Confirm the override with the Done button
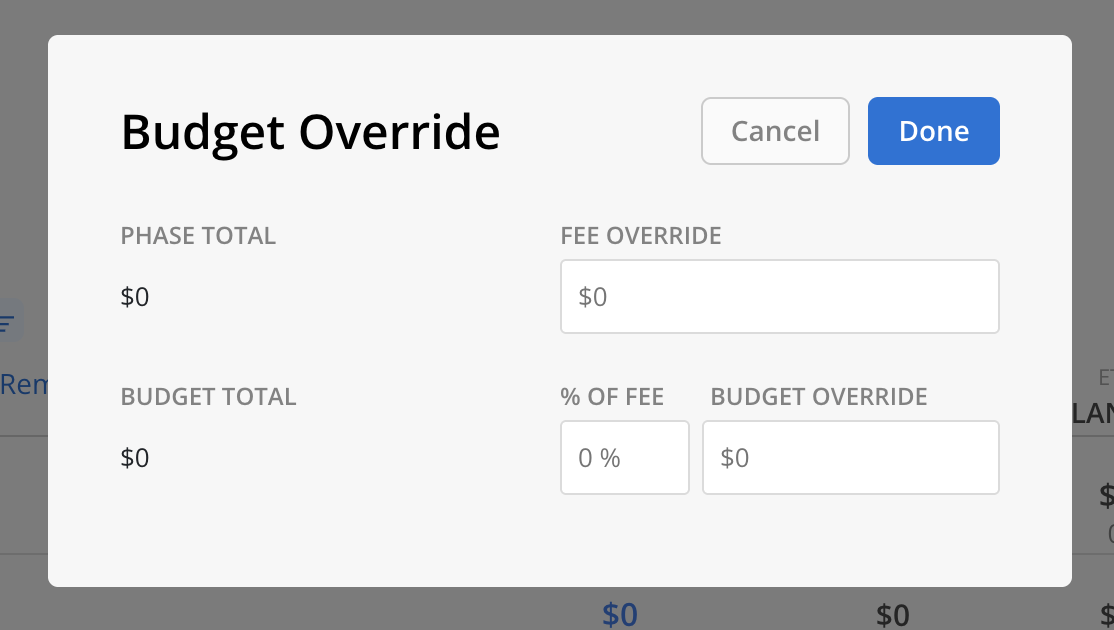Image resolution: width=1114 pixels, height=630 pixels. 934,131
